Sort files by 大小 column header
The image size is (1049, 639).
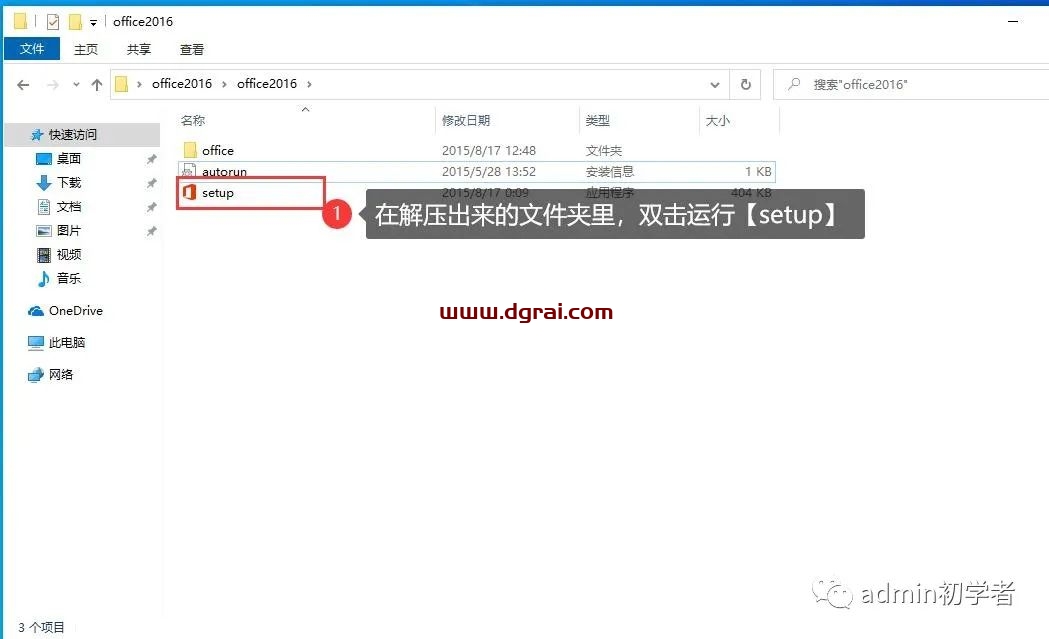[718, 120]
